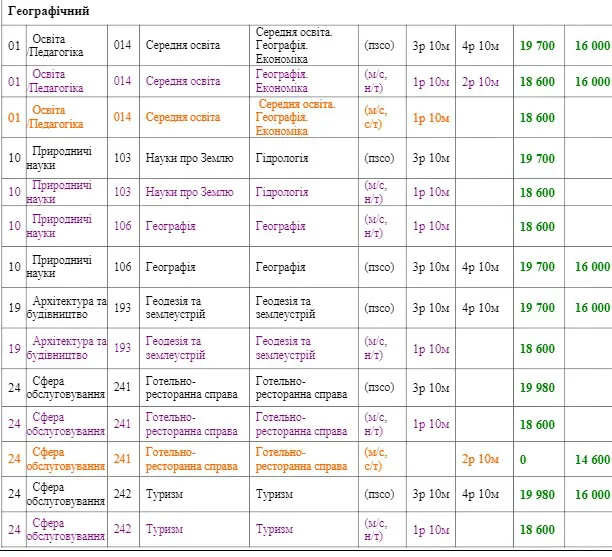The width and height of the screenshot is (612, 557).
Task: Select code 103 in black Науки про Землю row
Action: [x=123, y=158]
